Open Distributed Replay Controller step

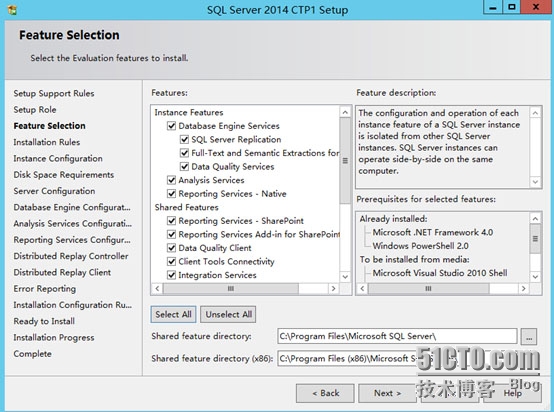pos(71,256)
